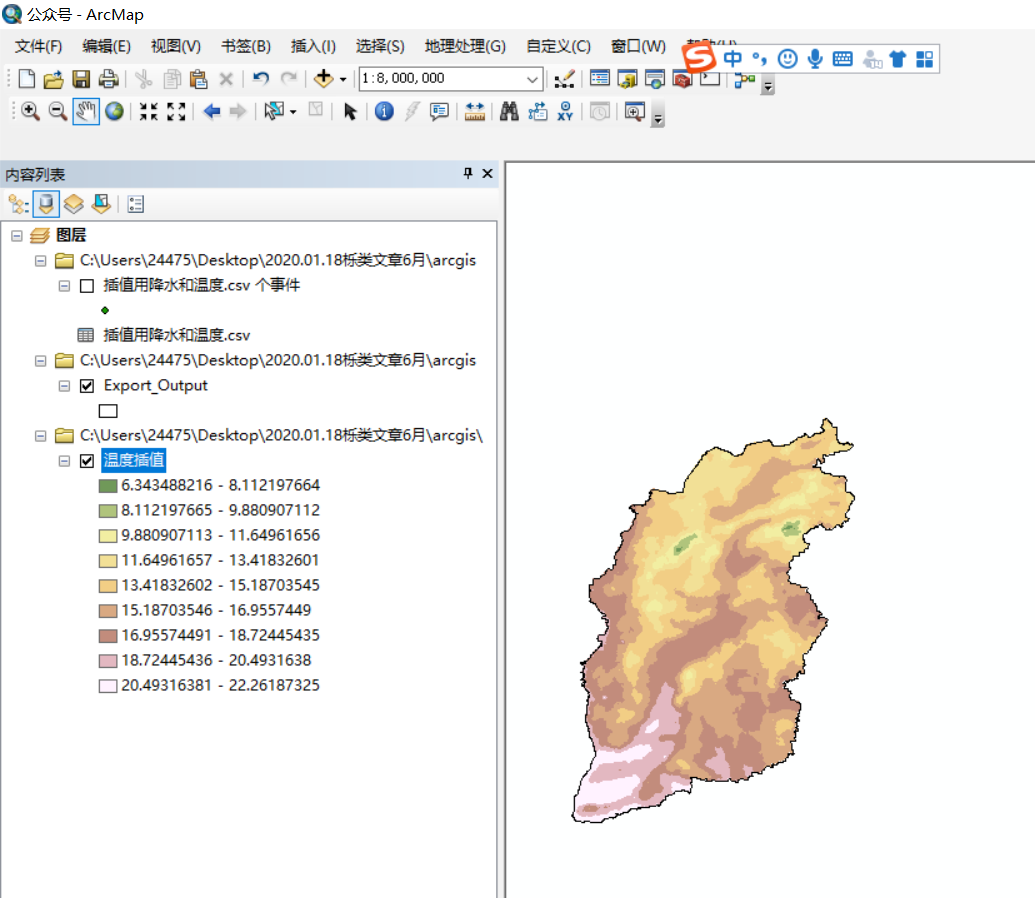Open the Catalog window icon
The image size is (1035, 898).
[x=627, y=79]
